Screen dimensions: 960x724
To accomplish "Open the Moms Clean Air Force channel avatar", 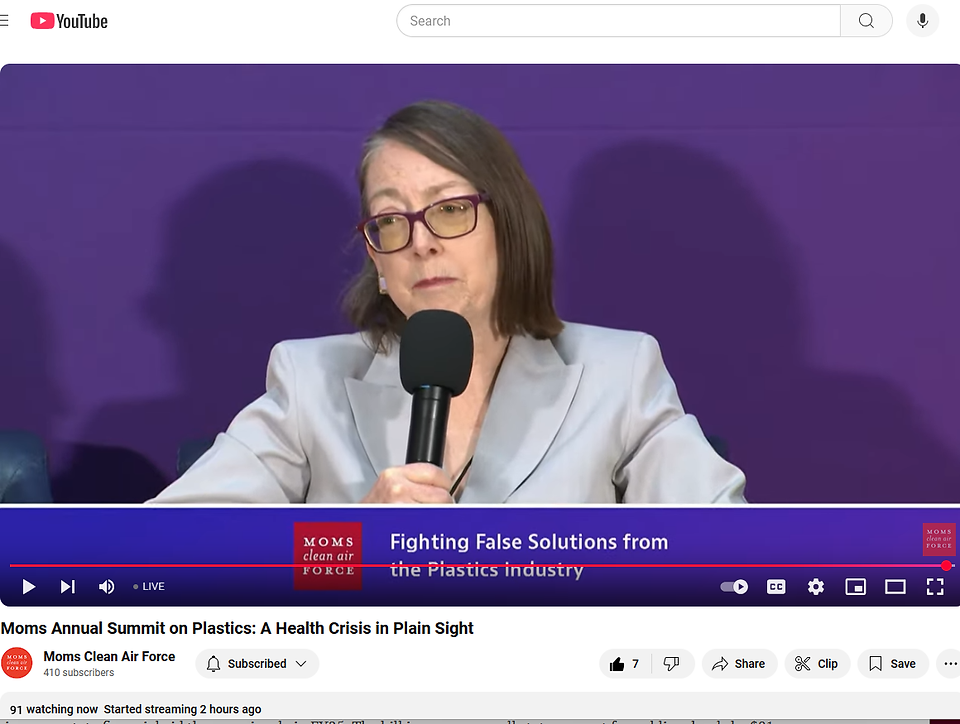I will [x=17, y=663].
